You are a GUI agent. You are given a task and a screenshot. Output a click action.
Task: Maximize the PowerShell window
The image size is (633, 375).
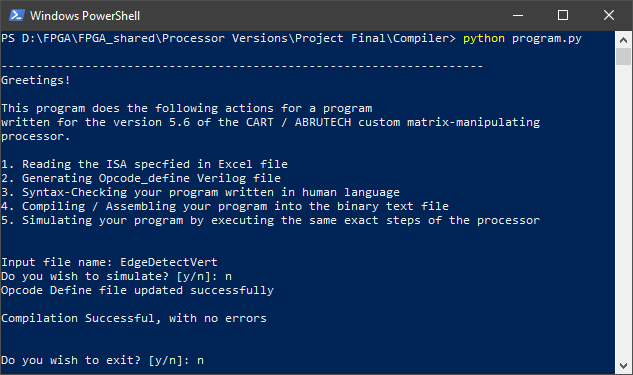563,15
